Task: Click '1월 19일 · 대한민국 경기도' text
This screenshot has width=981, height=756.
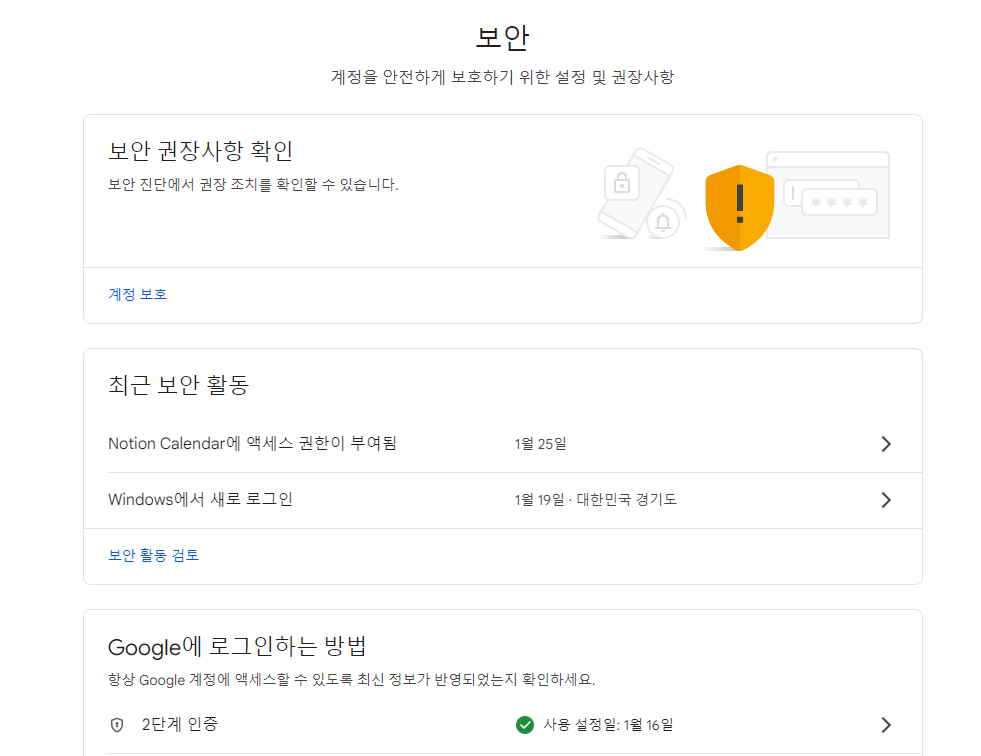Action: tap(596, 499)
